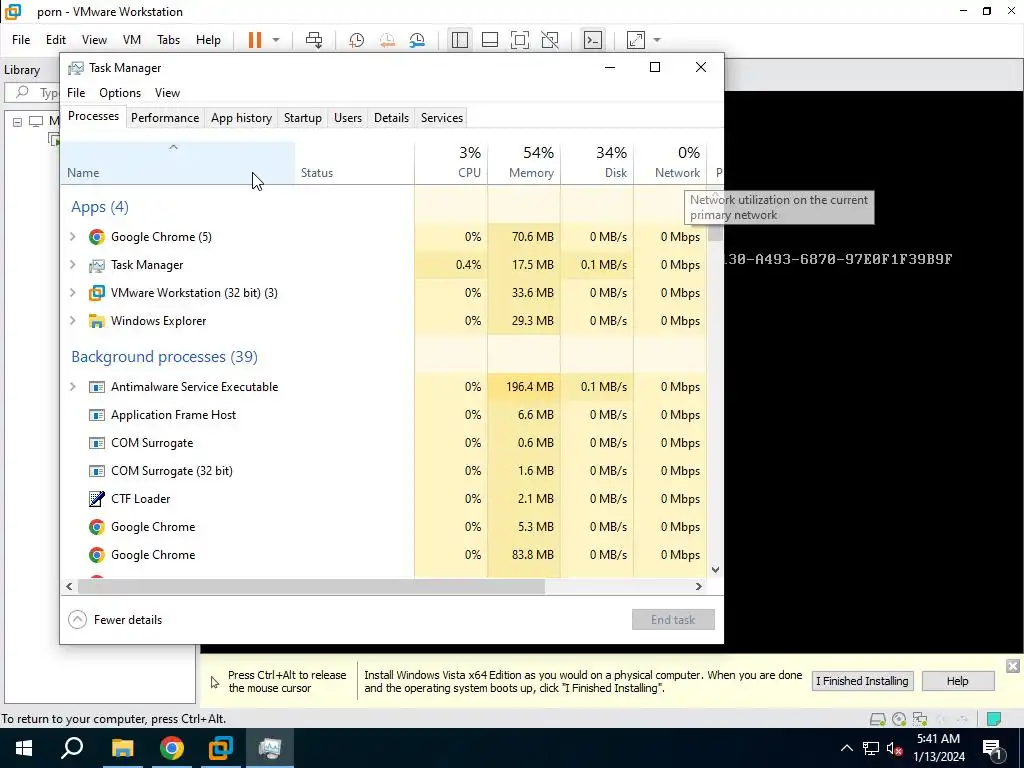The width and height of the screenshot is (1024, 768).
Task: Expand Antimalware Service Executable row
Action: [x=72, y=387]
